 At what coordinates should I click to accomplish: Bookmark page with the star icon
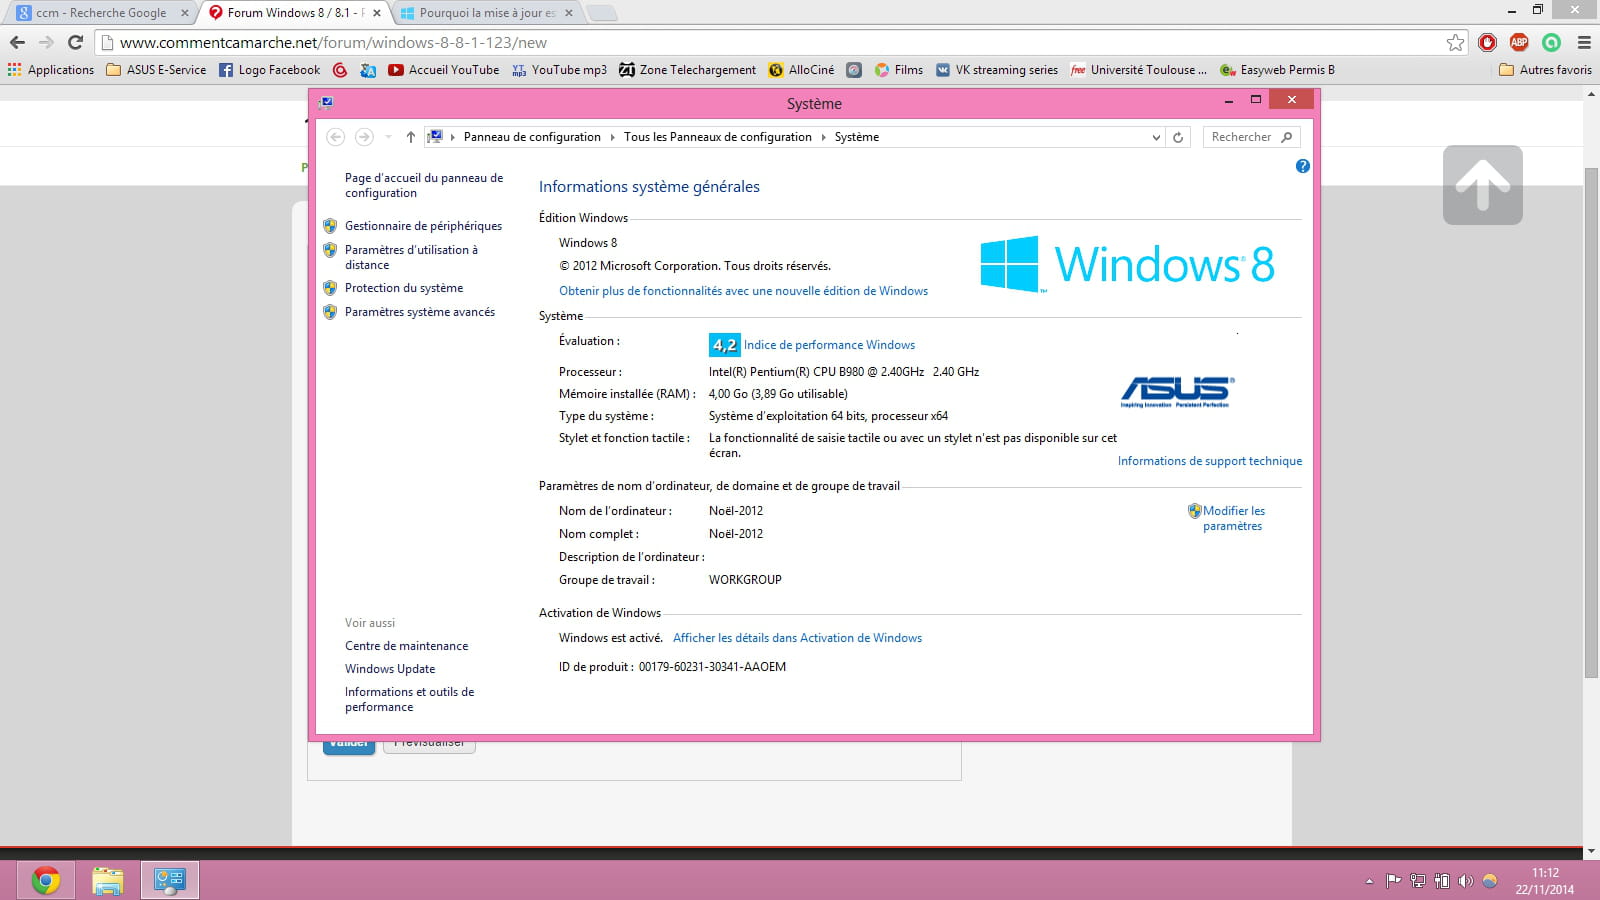pyautogui.click(x=1455, y=42)
